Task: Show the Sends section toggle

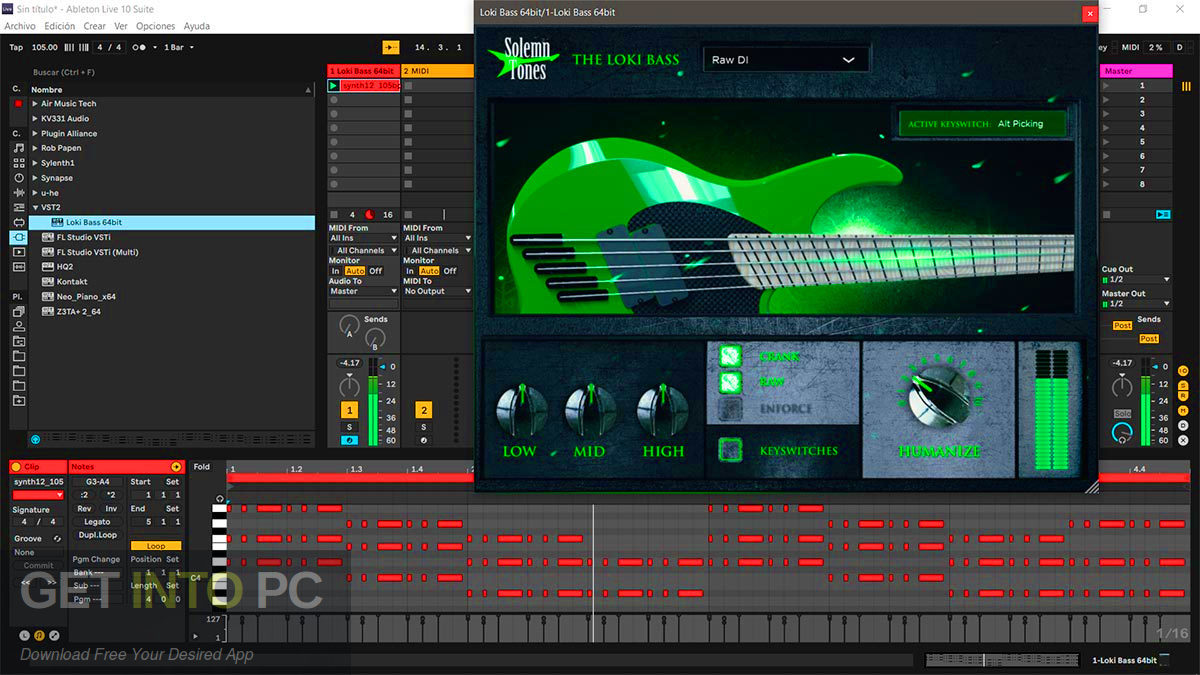Action: click(1183, 385)
